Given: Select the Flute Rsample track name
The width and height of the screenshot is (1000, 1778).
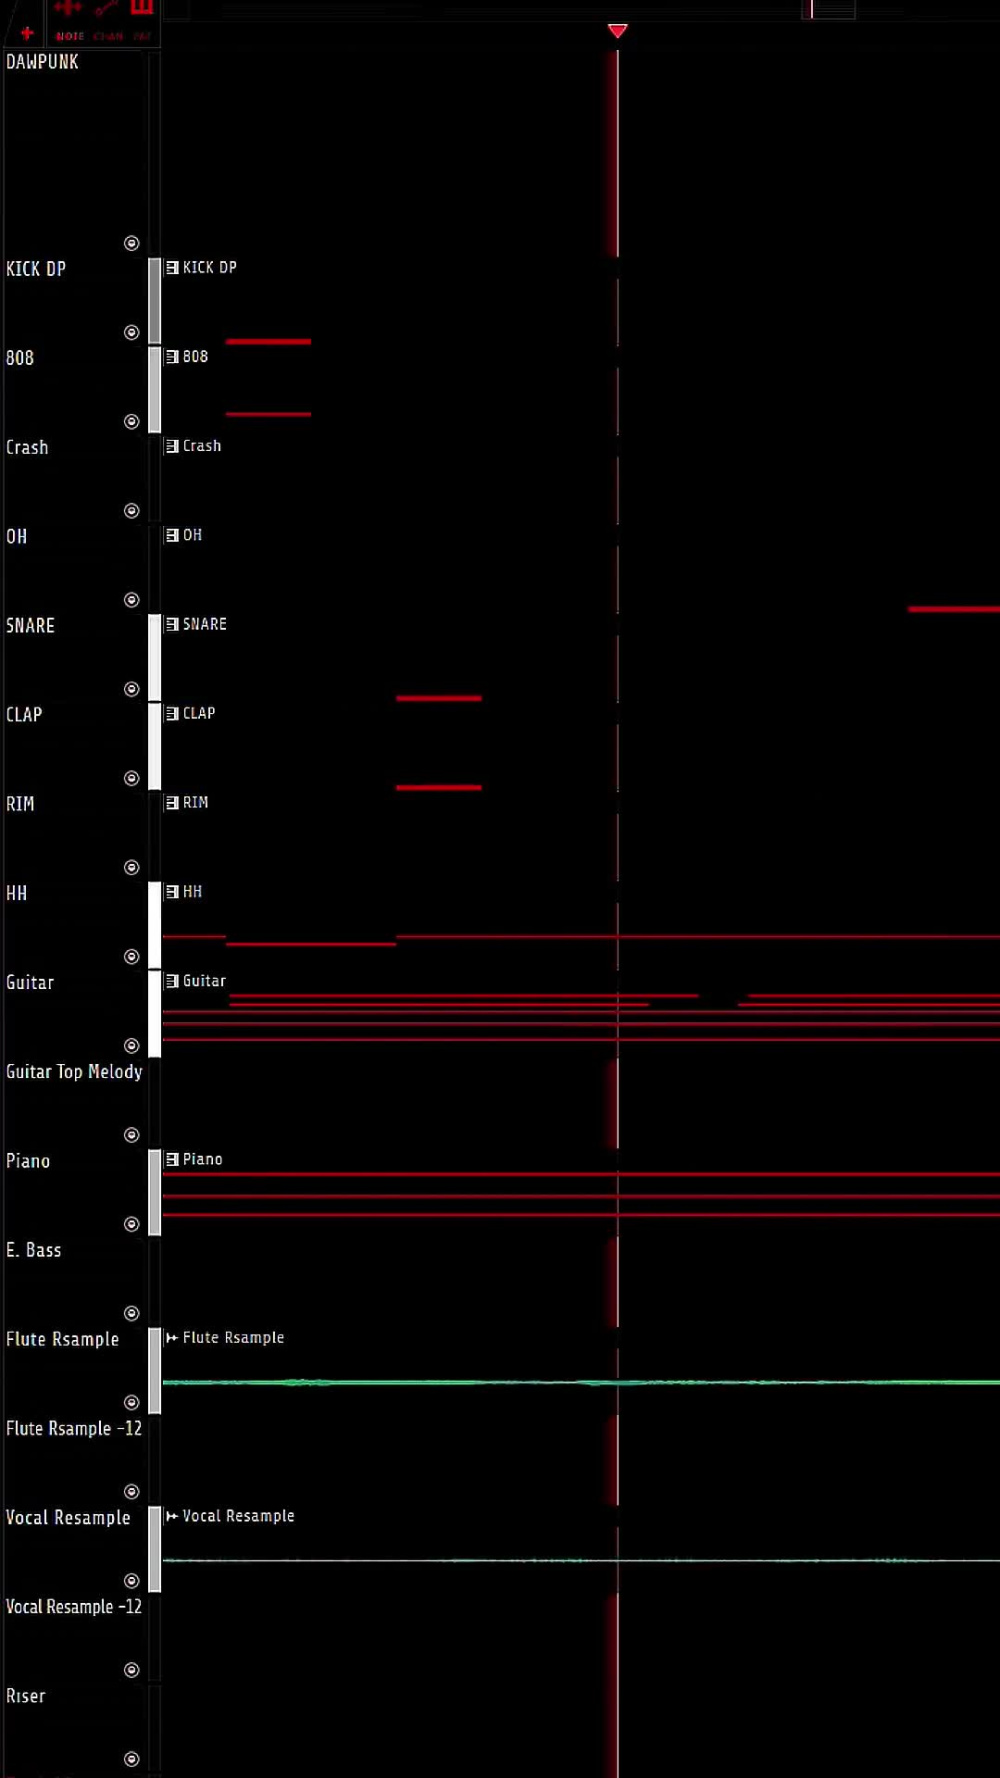Looking at the screenshot, I should 62,1339.
